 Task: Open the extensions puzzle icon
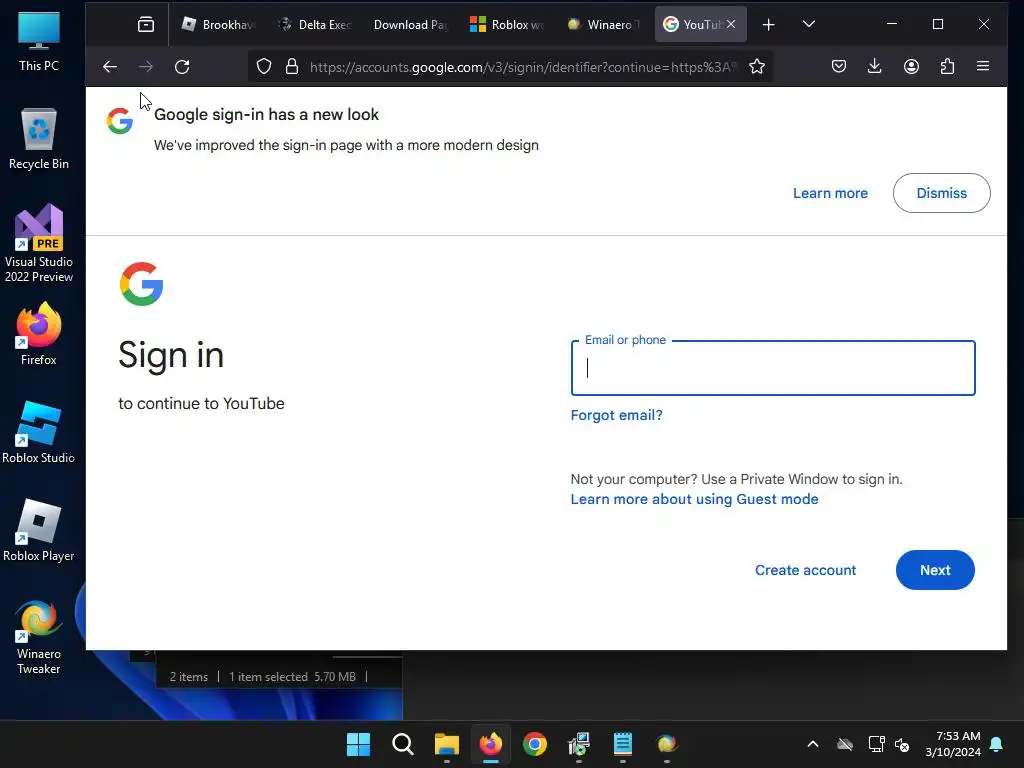click(948, 67)
